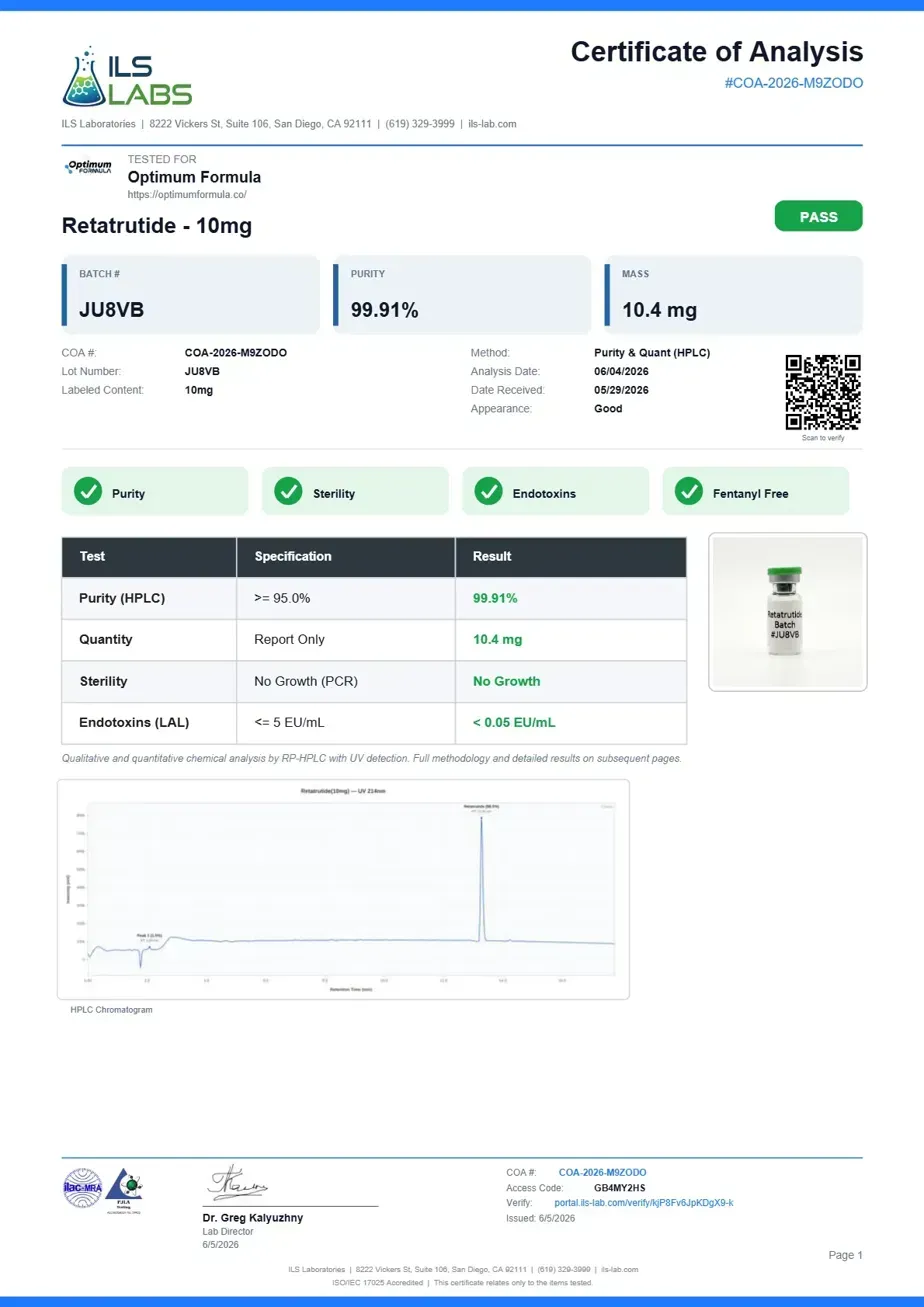This screenshot has height=1307, width=924.
Task: Click the Retatrutide vial photo thumbnail
Action: tap(788, 611)
